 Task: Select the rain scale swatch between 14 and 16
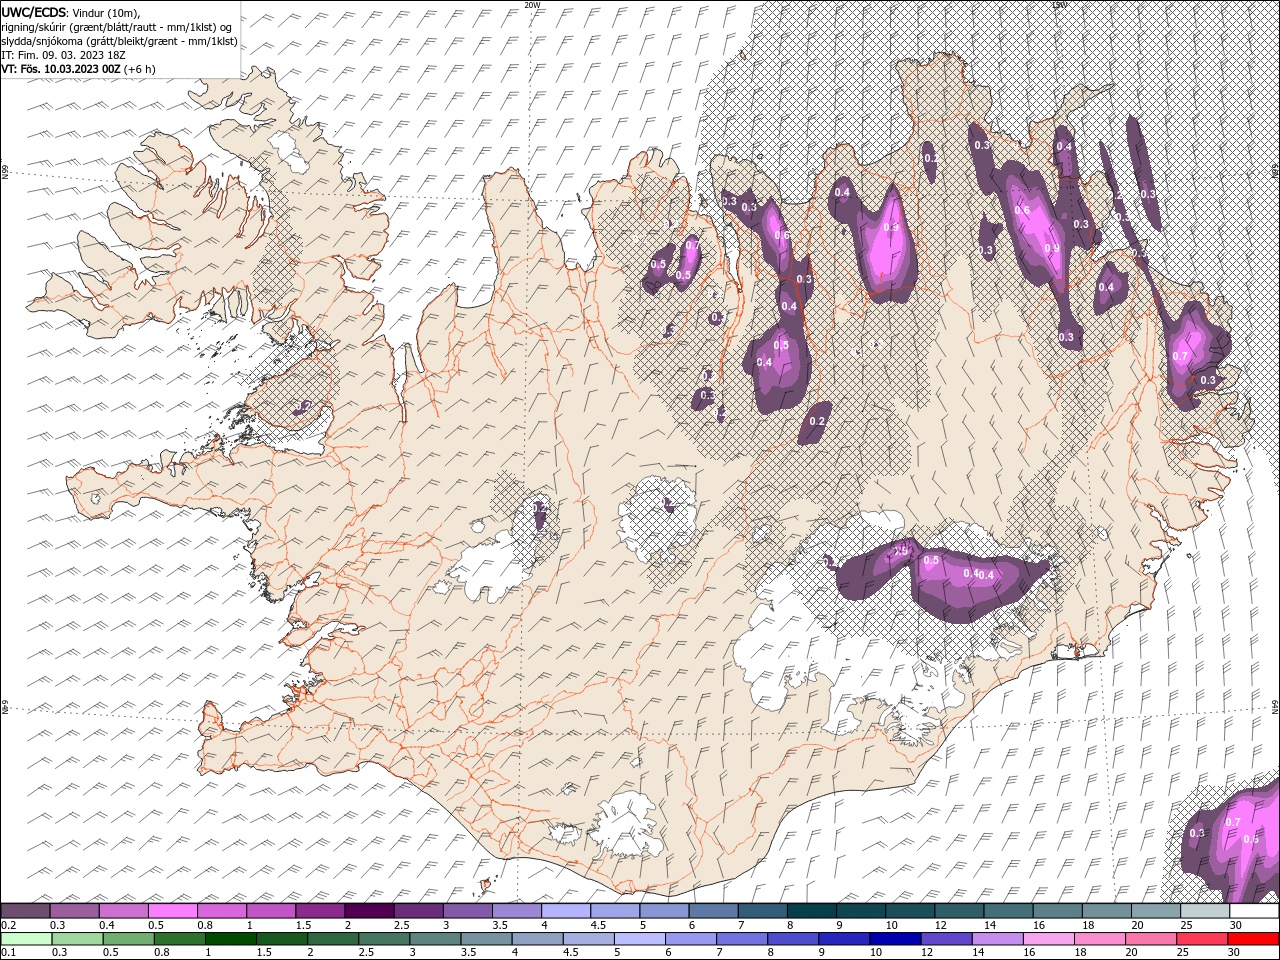pyautogui.click(x=996, y=939)
